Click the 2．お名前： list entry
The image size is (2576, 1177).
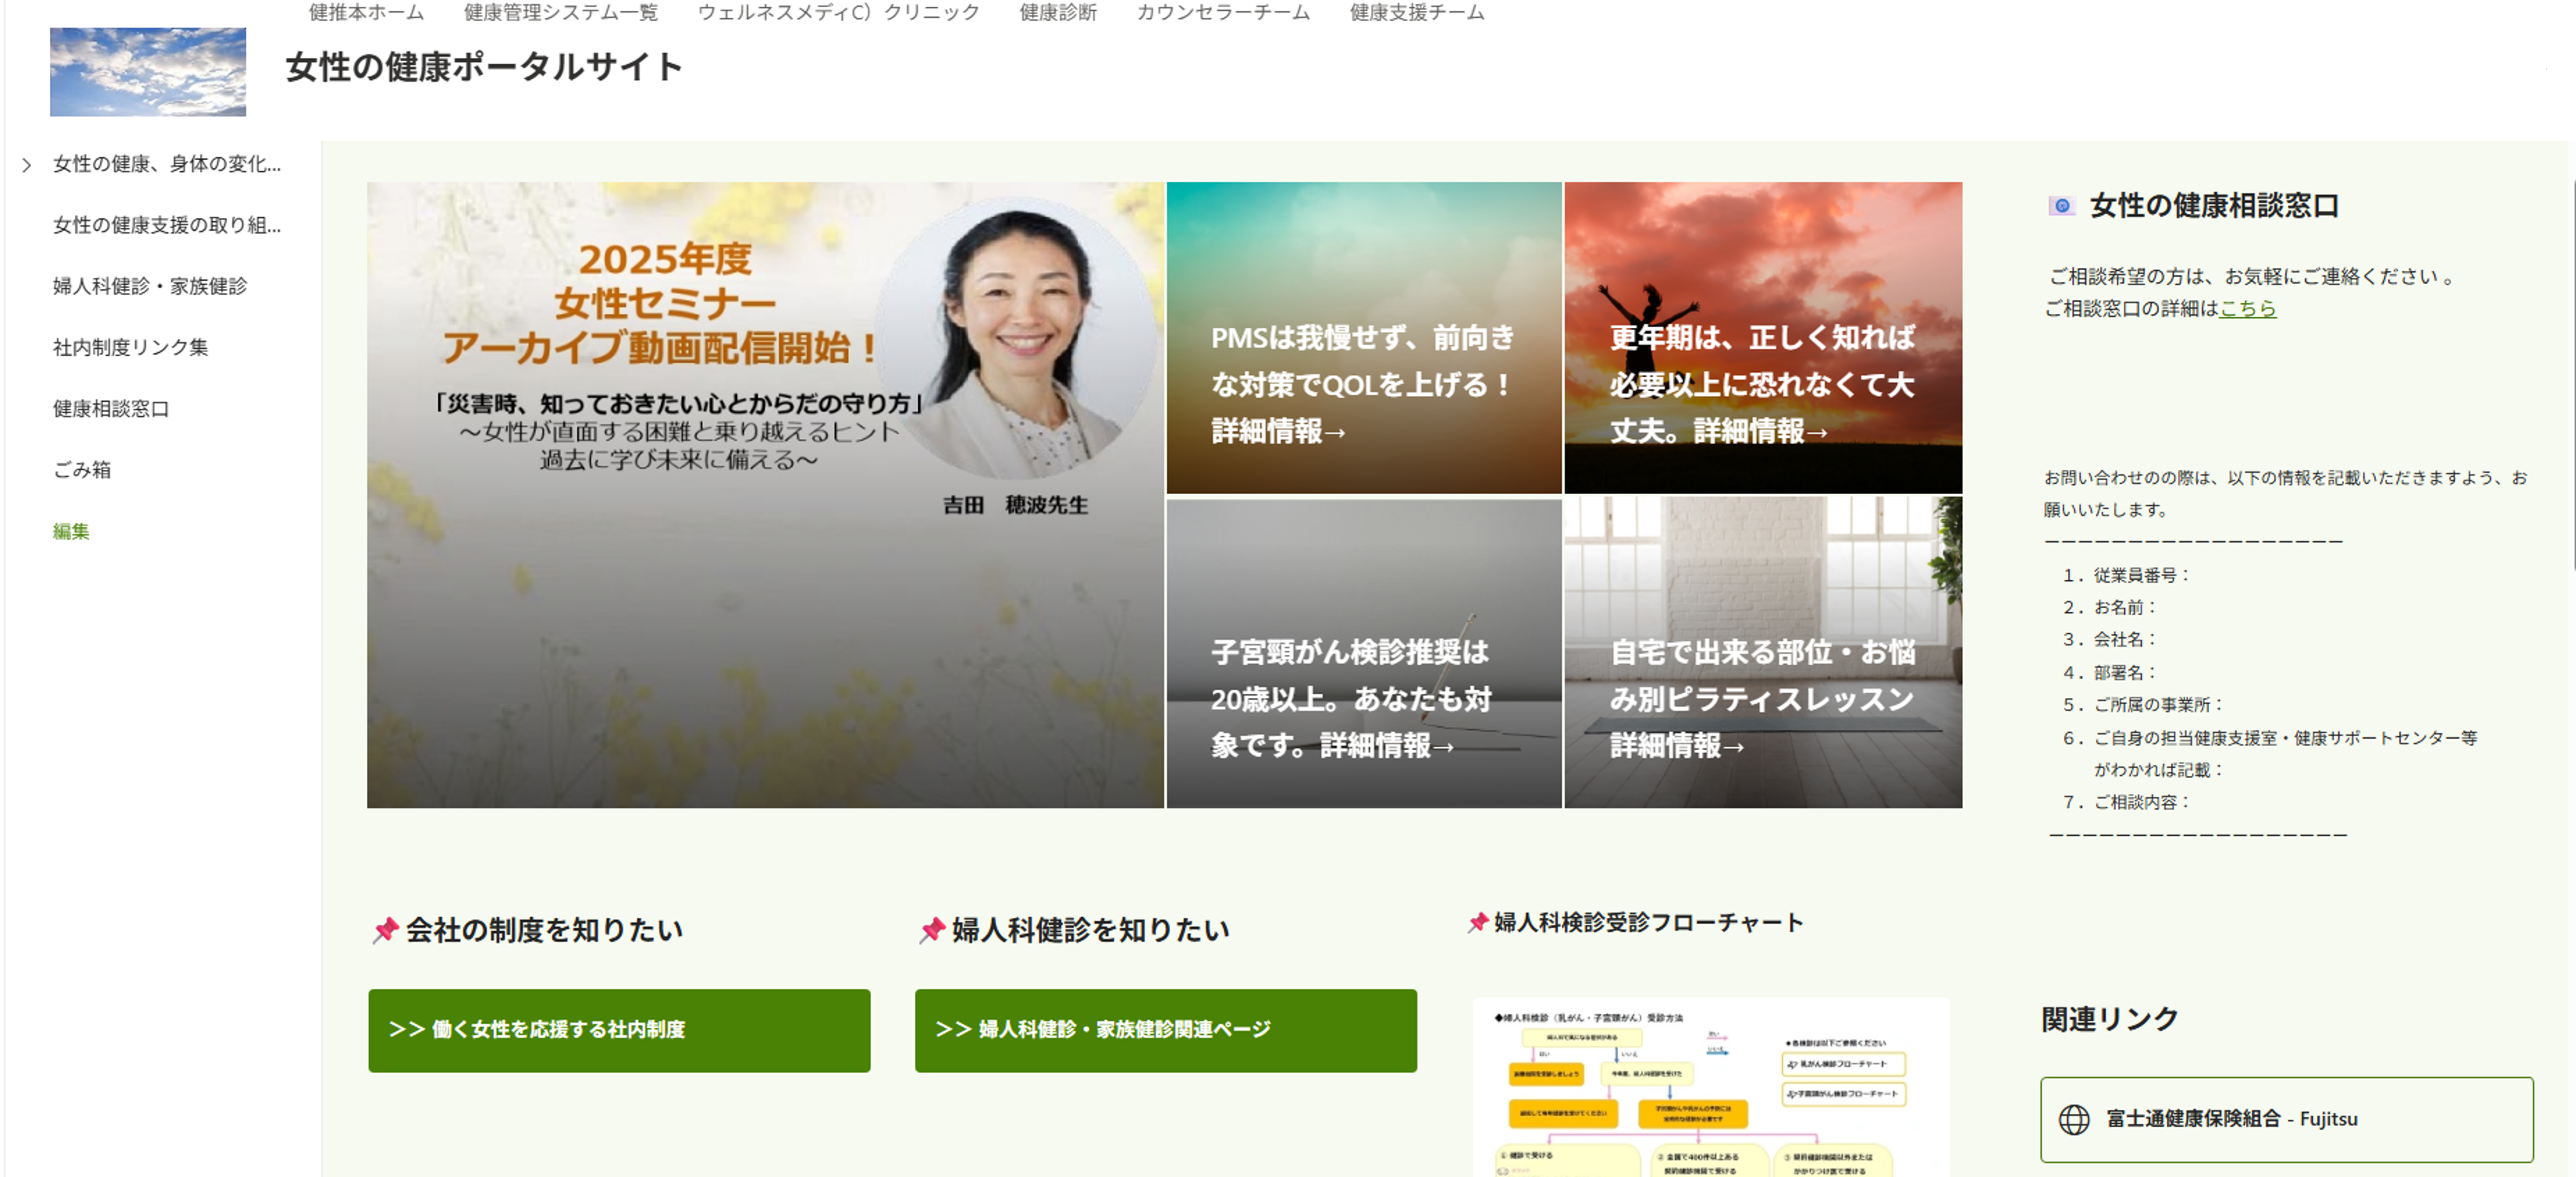(x=2111, y=607)
